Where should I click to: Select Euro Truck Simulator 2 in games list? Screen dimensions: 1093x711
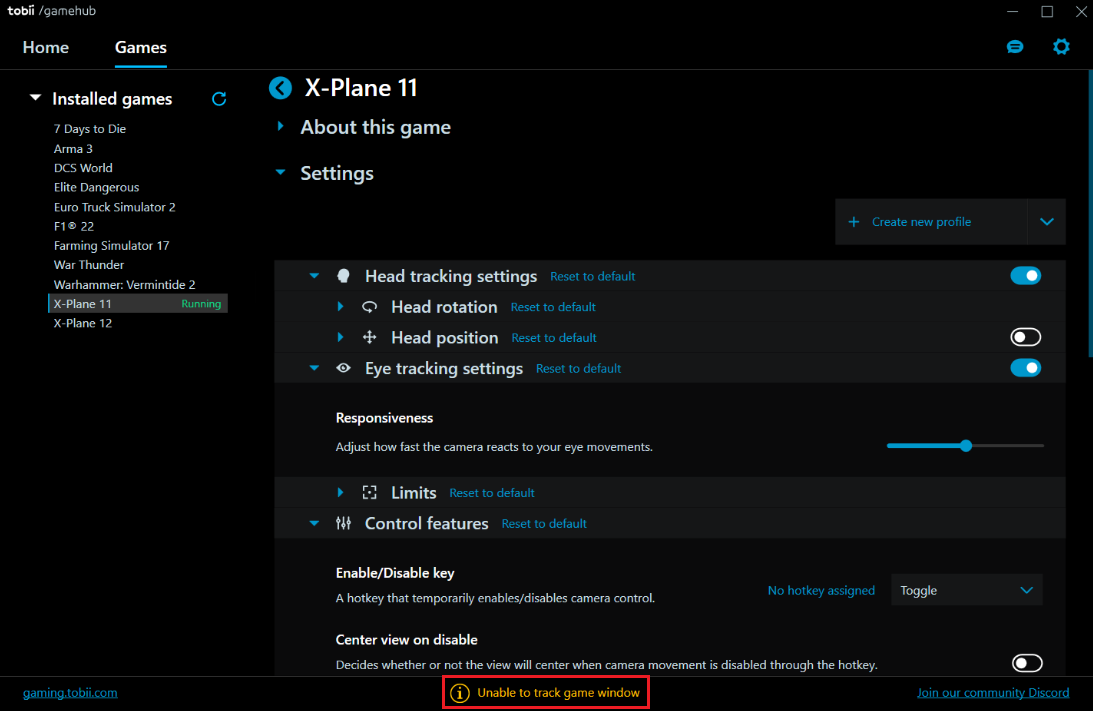115,207
